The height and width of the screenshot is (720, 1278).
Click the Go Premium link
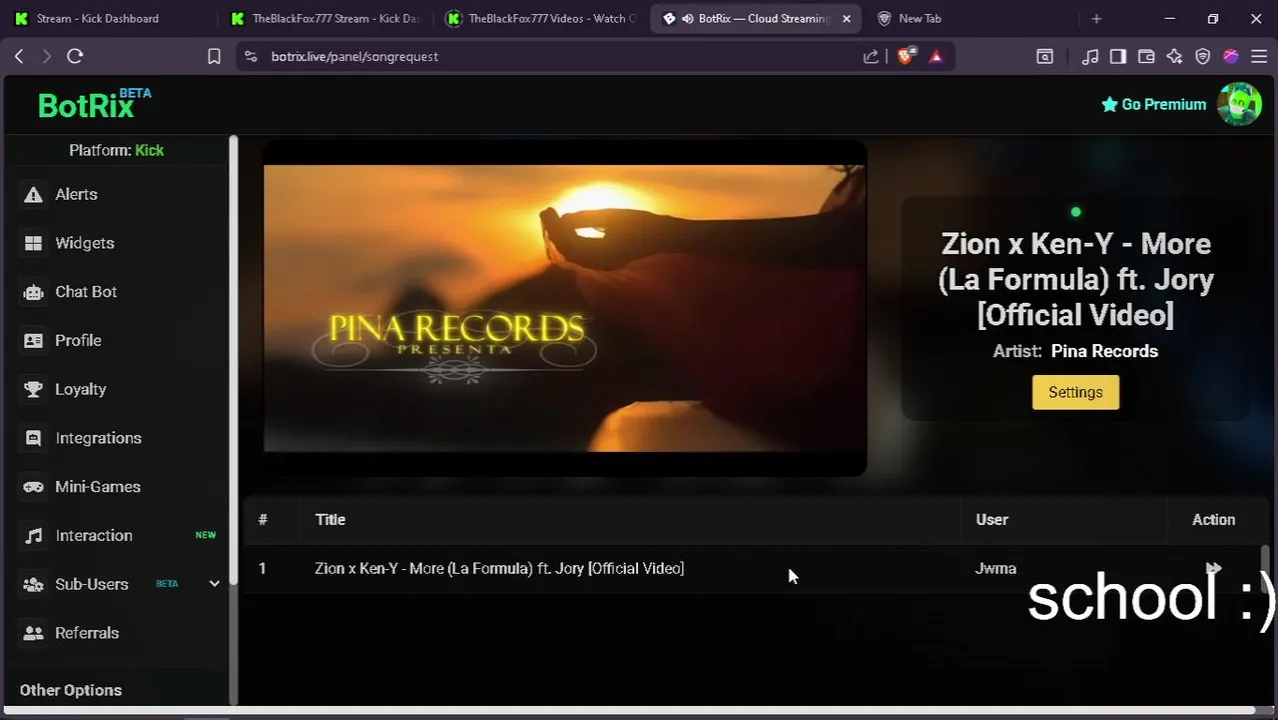point(1153,104)
